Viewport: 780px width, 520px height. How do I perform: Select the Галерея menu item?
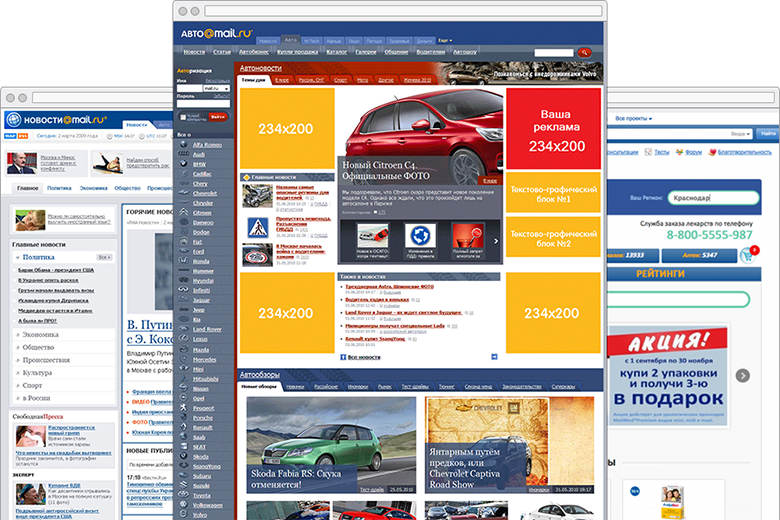click(x=366, y=52)
